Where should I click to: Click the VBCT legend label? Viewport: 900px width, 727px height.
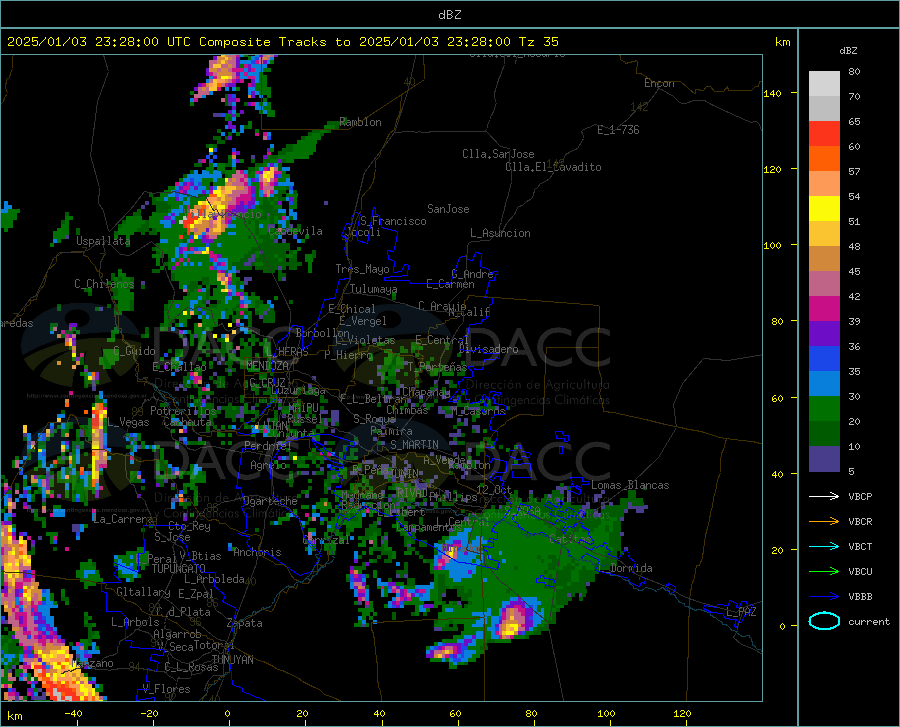860,546
